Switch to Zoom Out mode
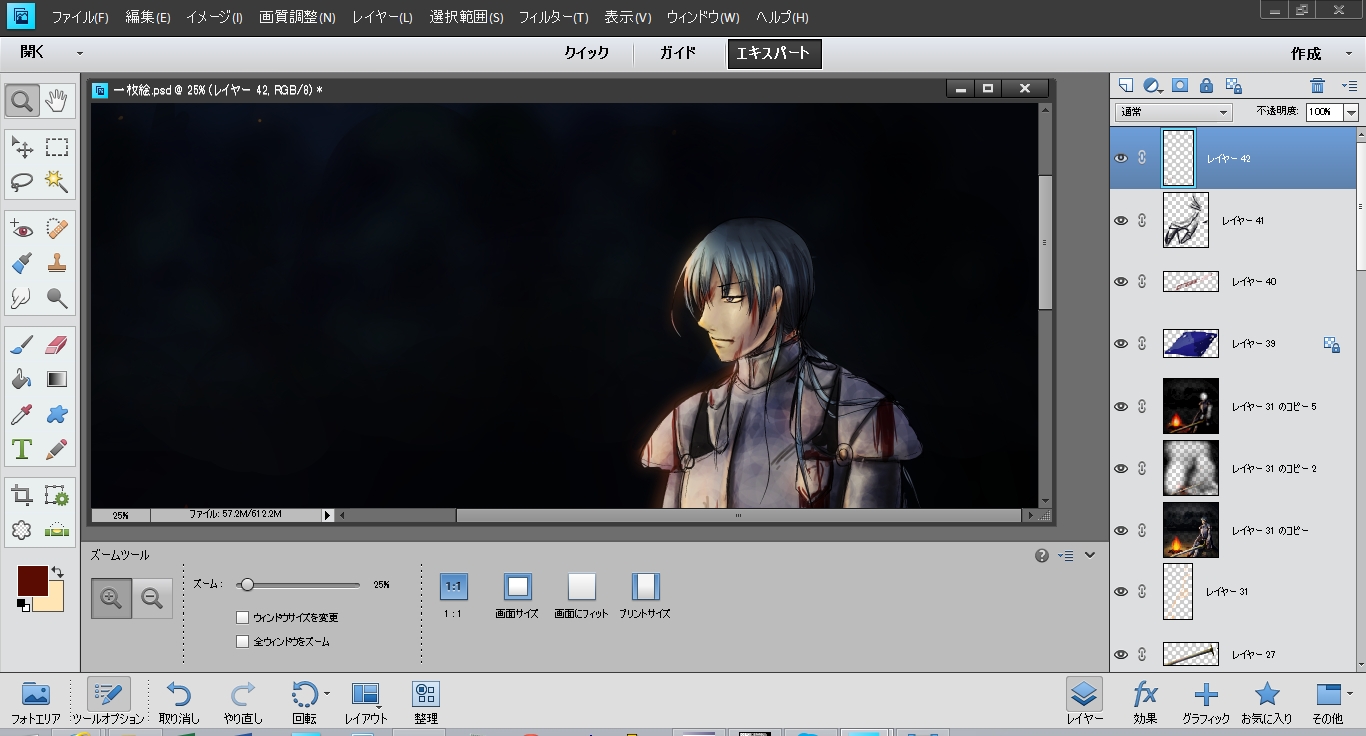 (152, 599)
